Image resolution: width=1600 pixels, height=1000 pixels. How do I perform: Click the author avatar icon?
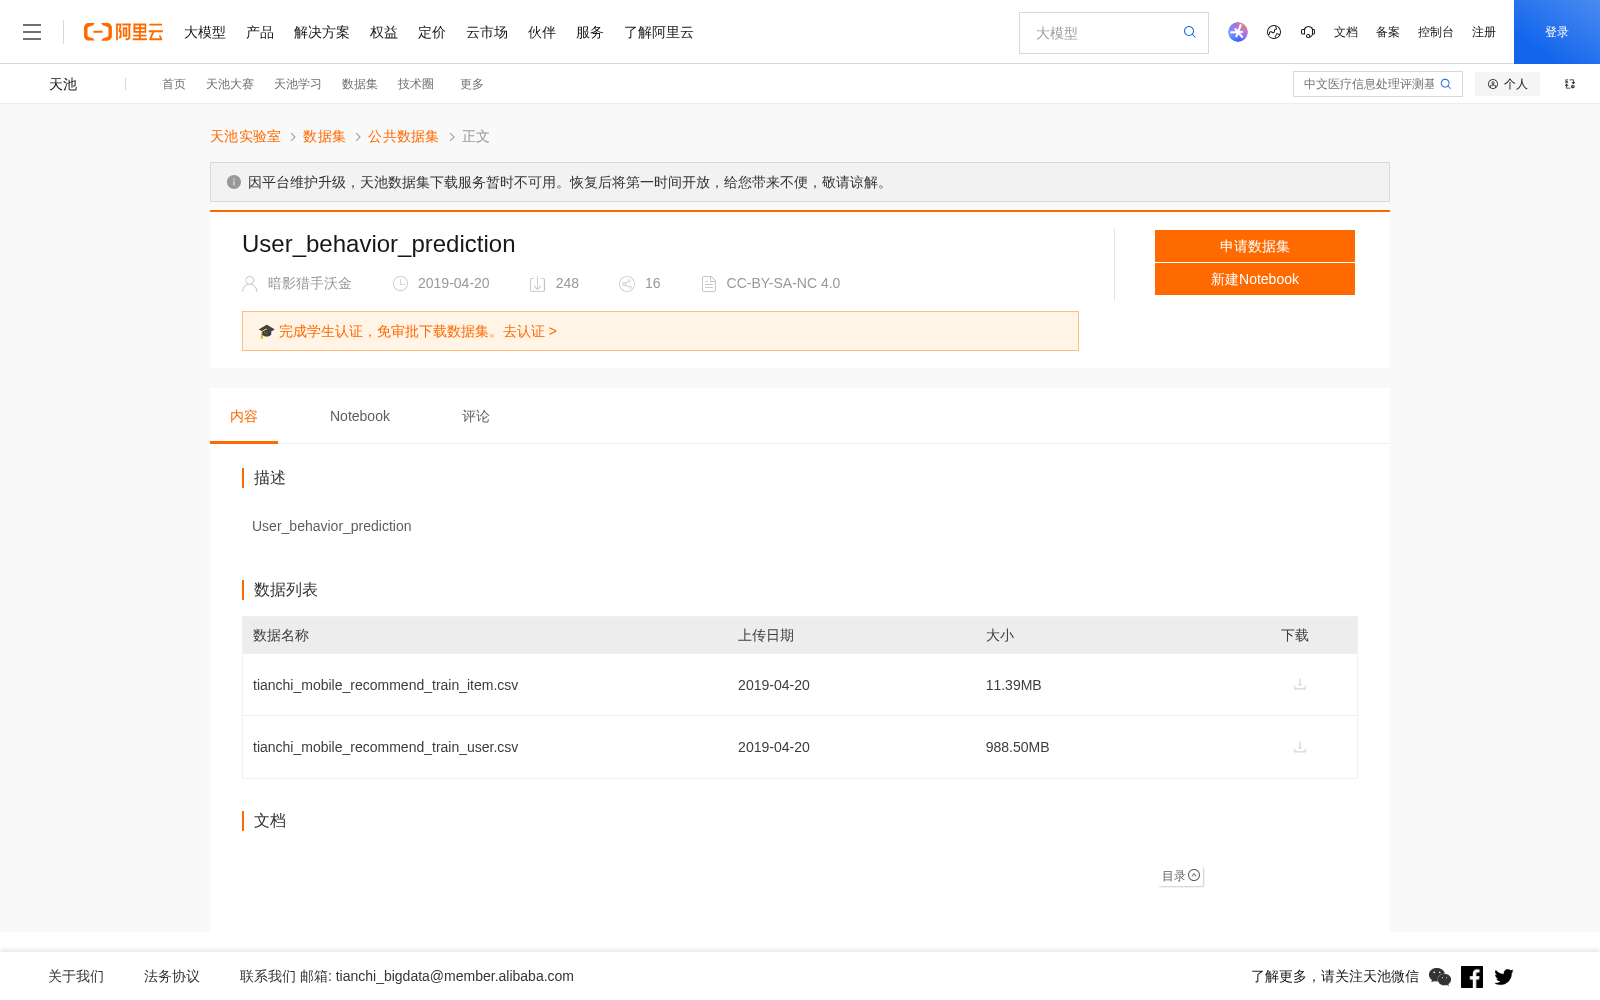[x=250, y=284]
